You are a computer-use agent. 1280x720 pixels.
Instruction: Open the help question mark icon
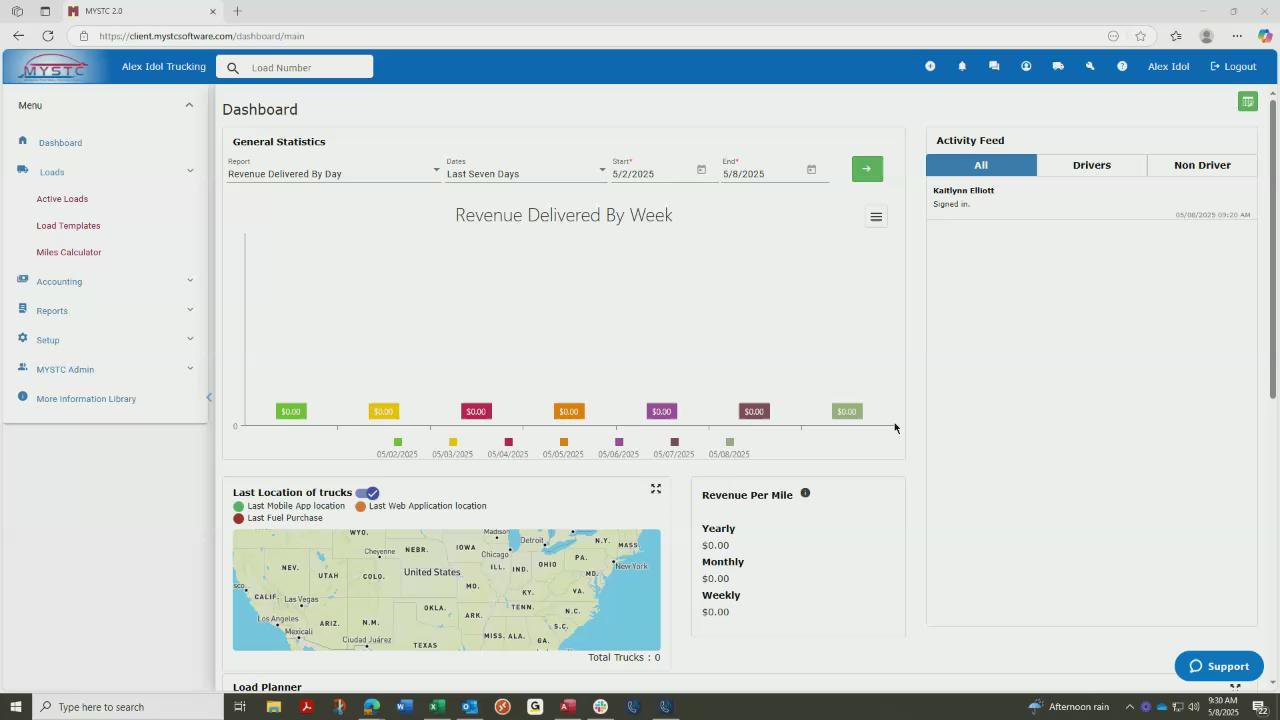click(1122, 66)
